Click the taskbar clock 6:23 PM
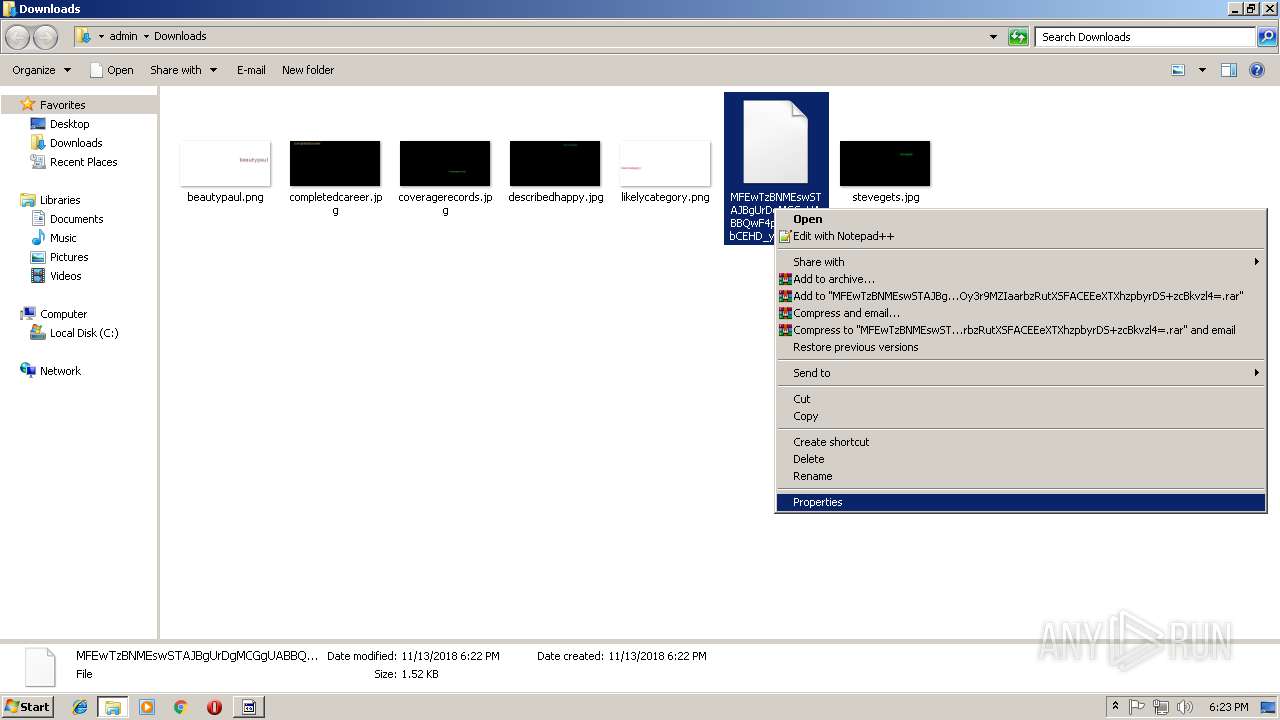 click(x=1228, y=707)
